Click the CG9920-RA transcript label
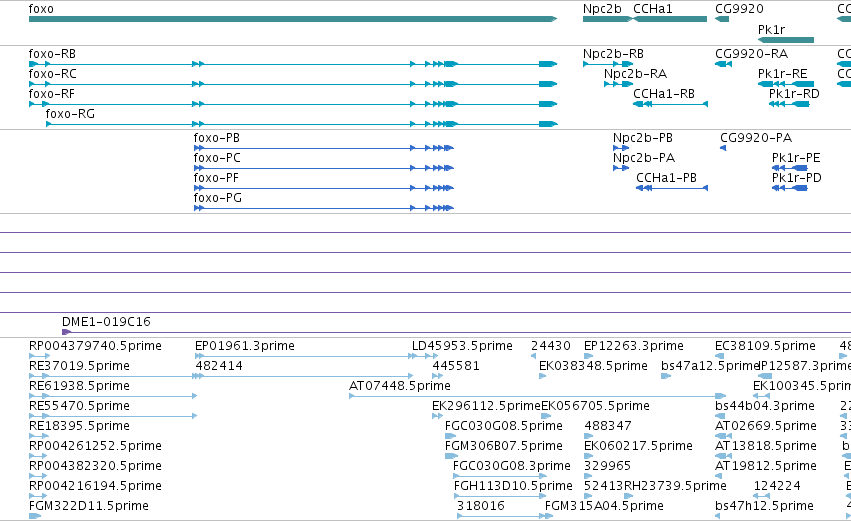This screenshot has width=851, height=521. click(x=752, y=54)
